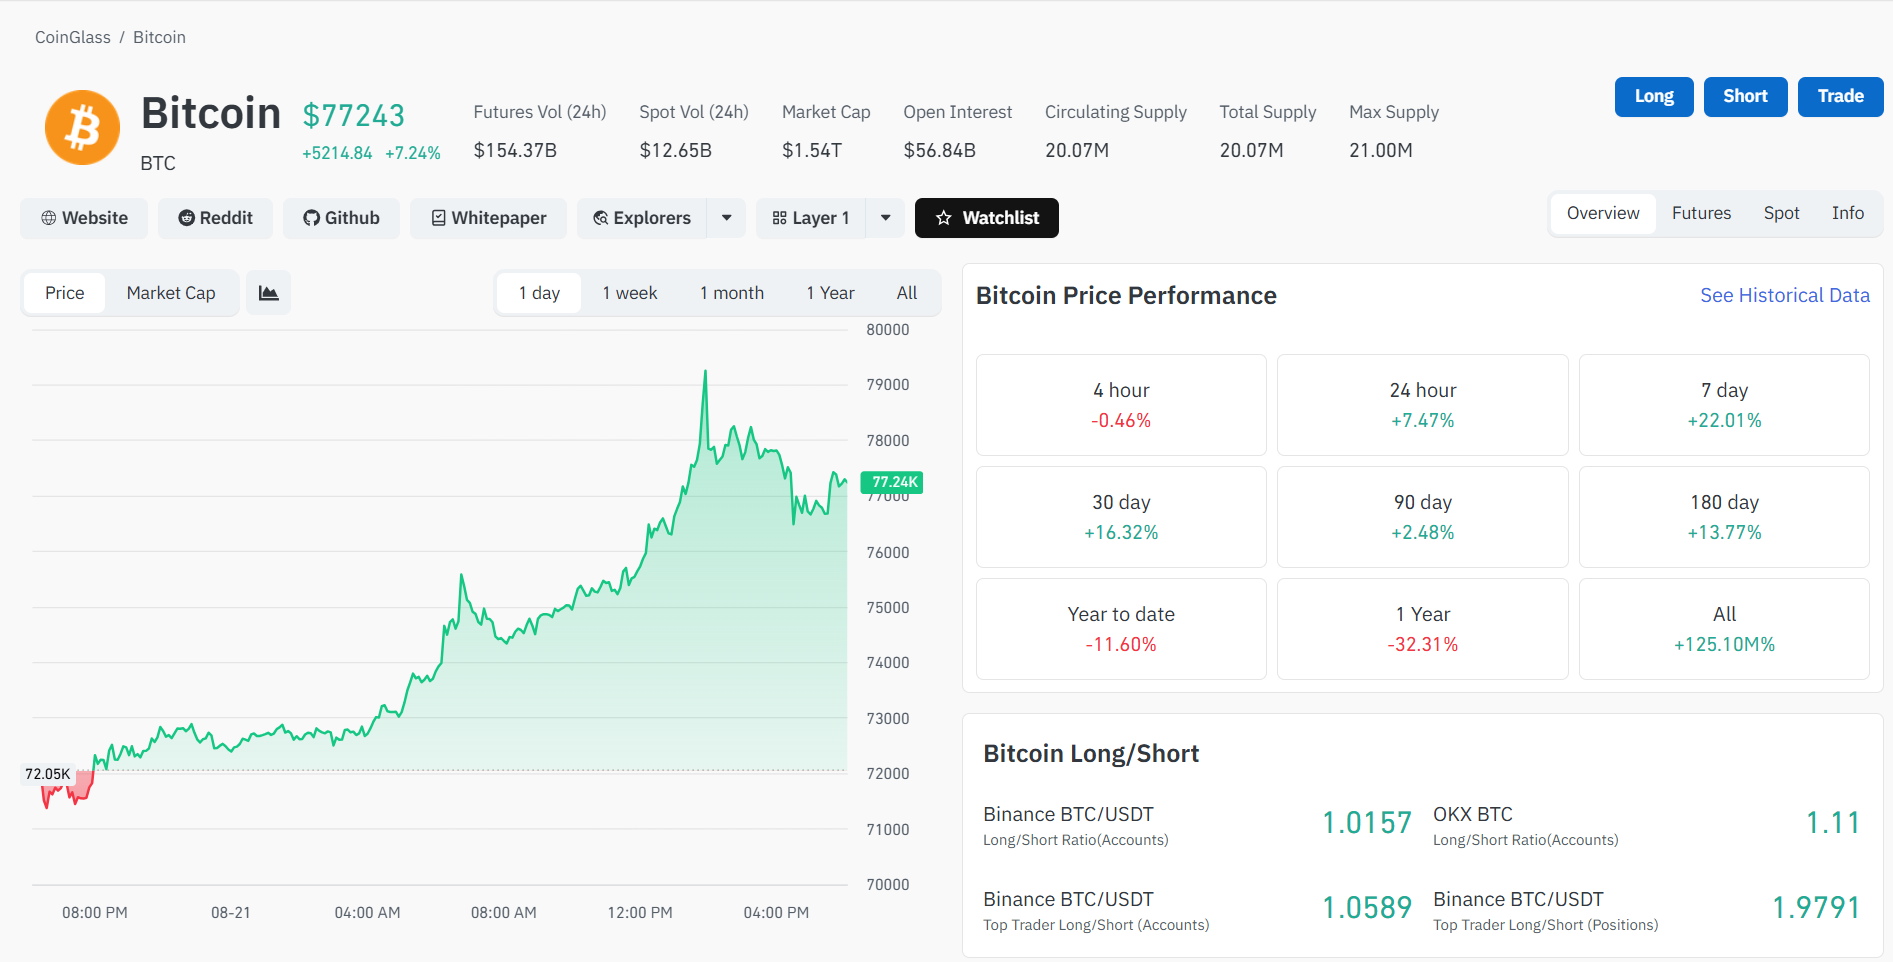Open the Website globe link
The image size is (1893, 962).
84,218
